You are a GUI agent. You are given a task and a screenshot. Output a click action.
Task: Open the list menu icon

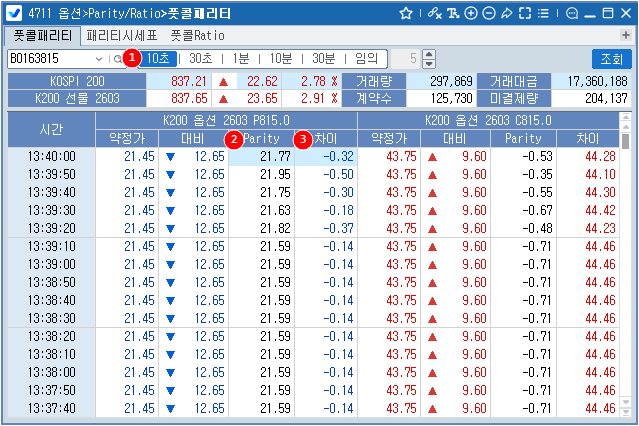[x=542, y=13]
